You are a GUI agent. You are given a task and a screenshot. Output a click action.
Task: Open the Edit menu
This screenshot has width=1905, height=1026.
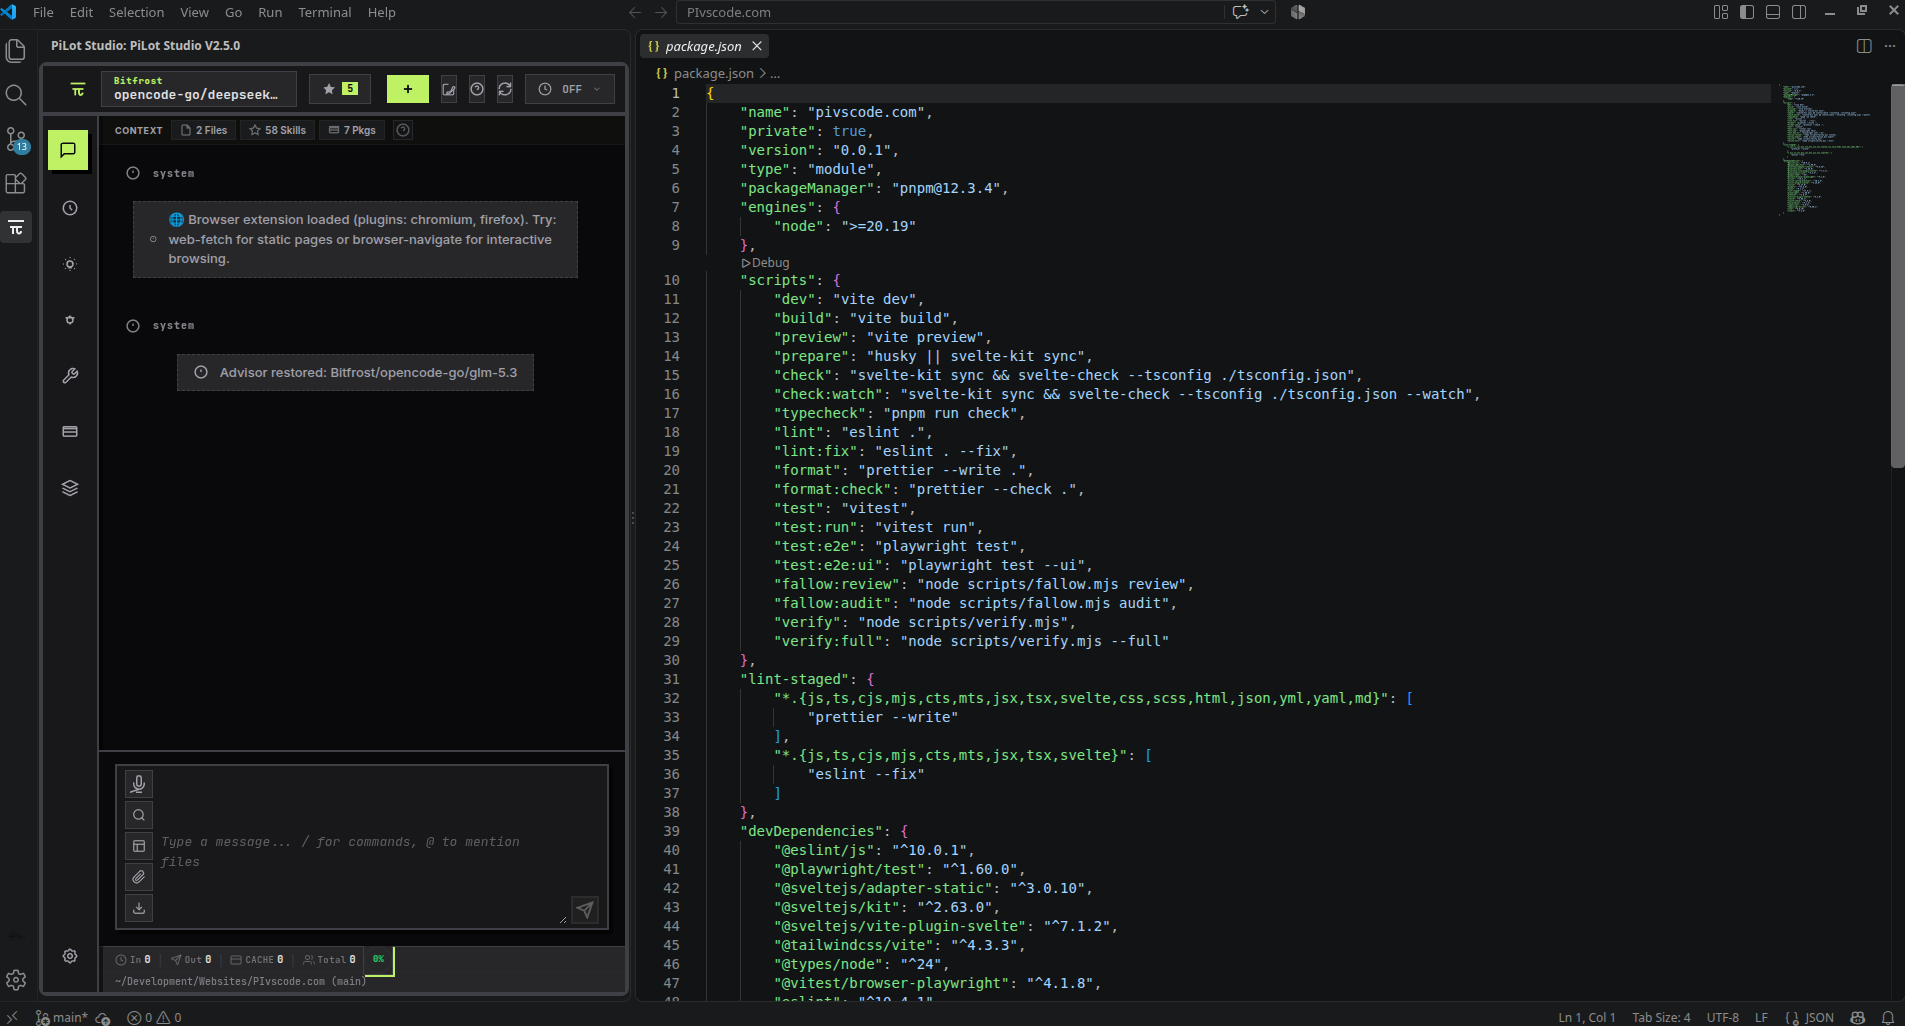click(x=81, y=12)
